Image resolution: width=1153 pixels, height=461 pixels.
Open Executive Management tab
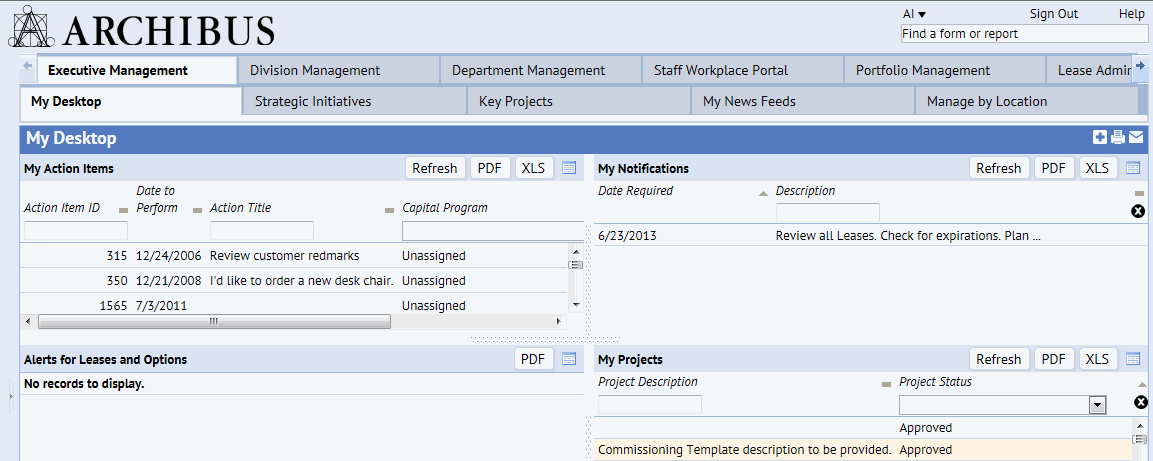click(x=137, y=70)
